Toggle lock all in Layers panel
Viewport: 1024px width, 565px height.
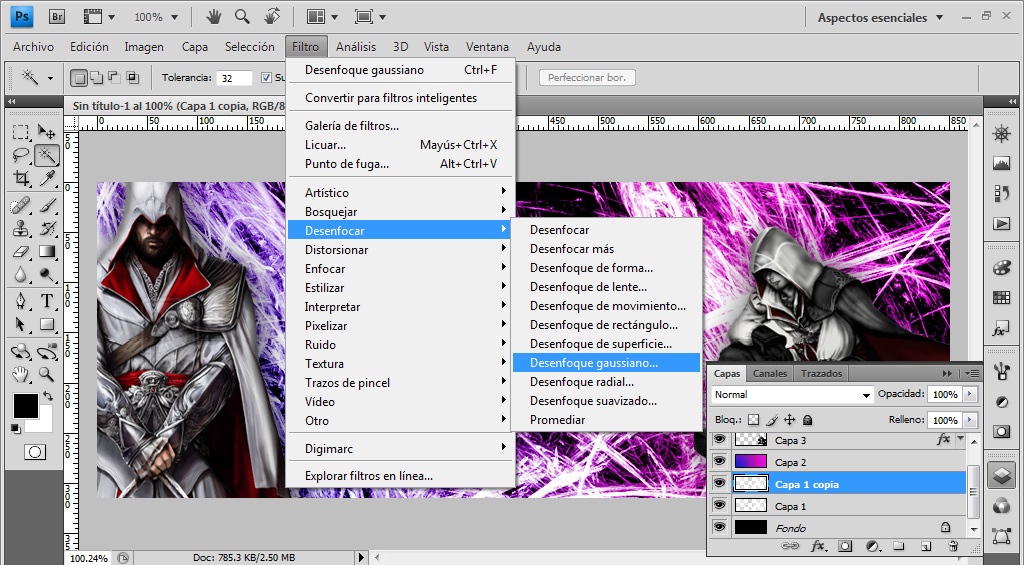(807, 420)
